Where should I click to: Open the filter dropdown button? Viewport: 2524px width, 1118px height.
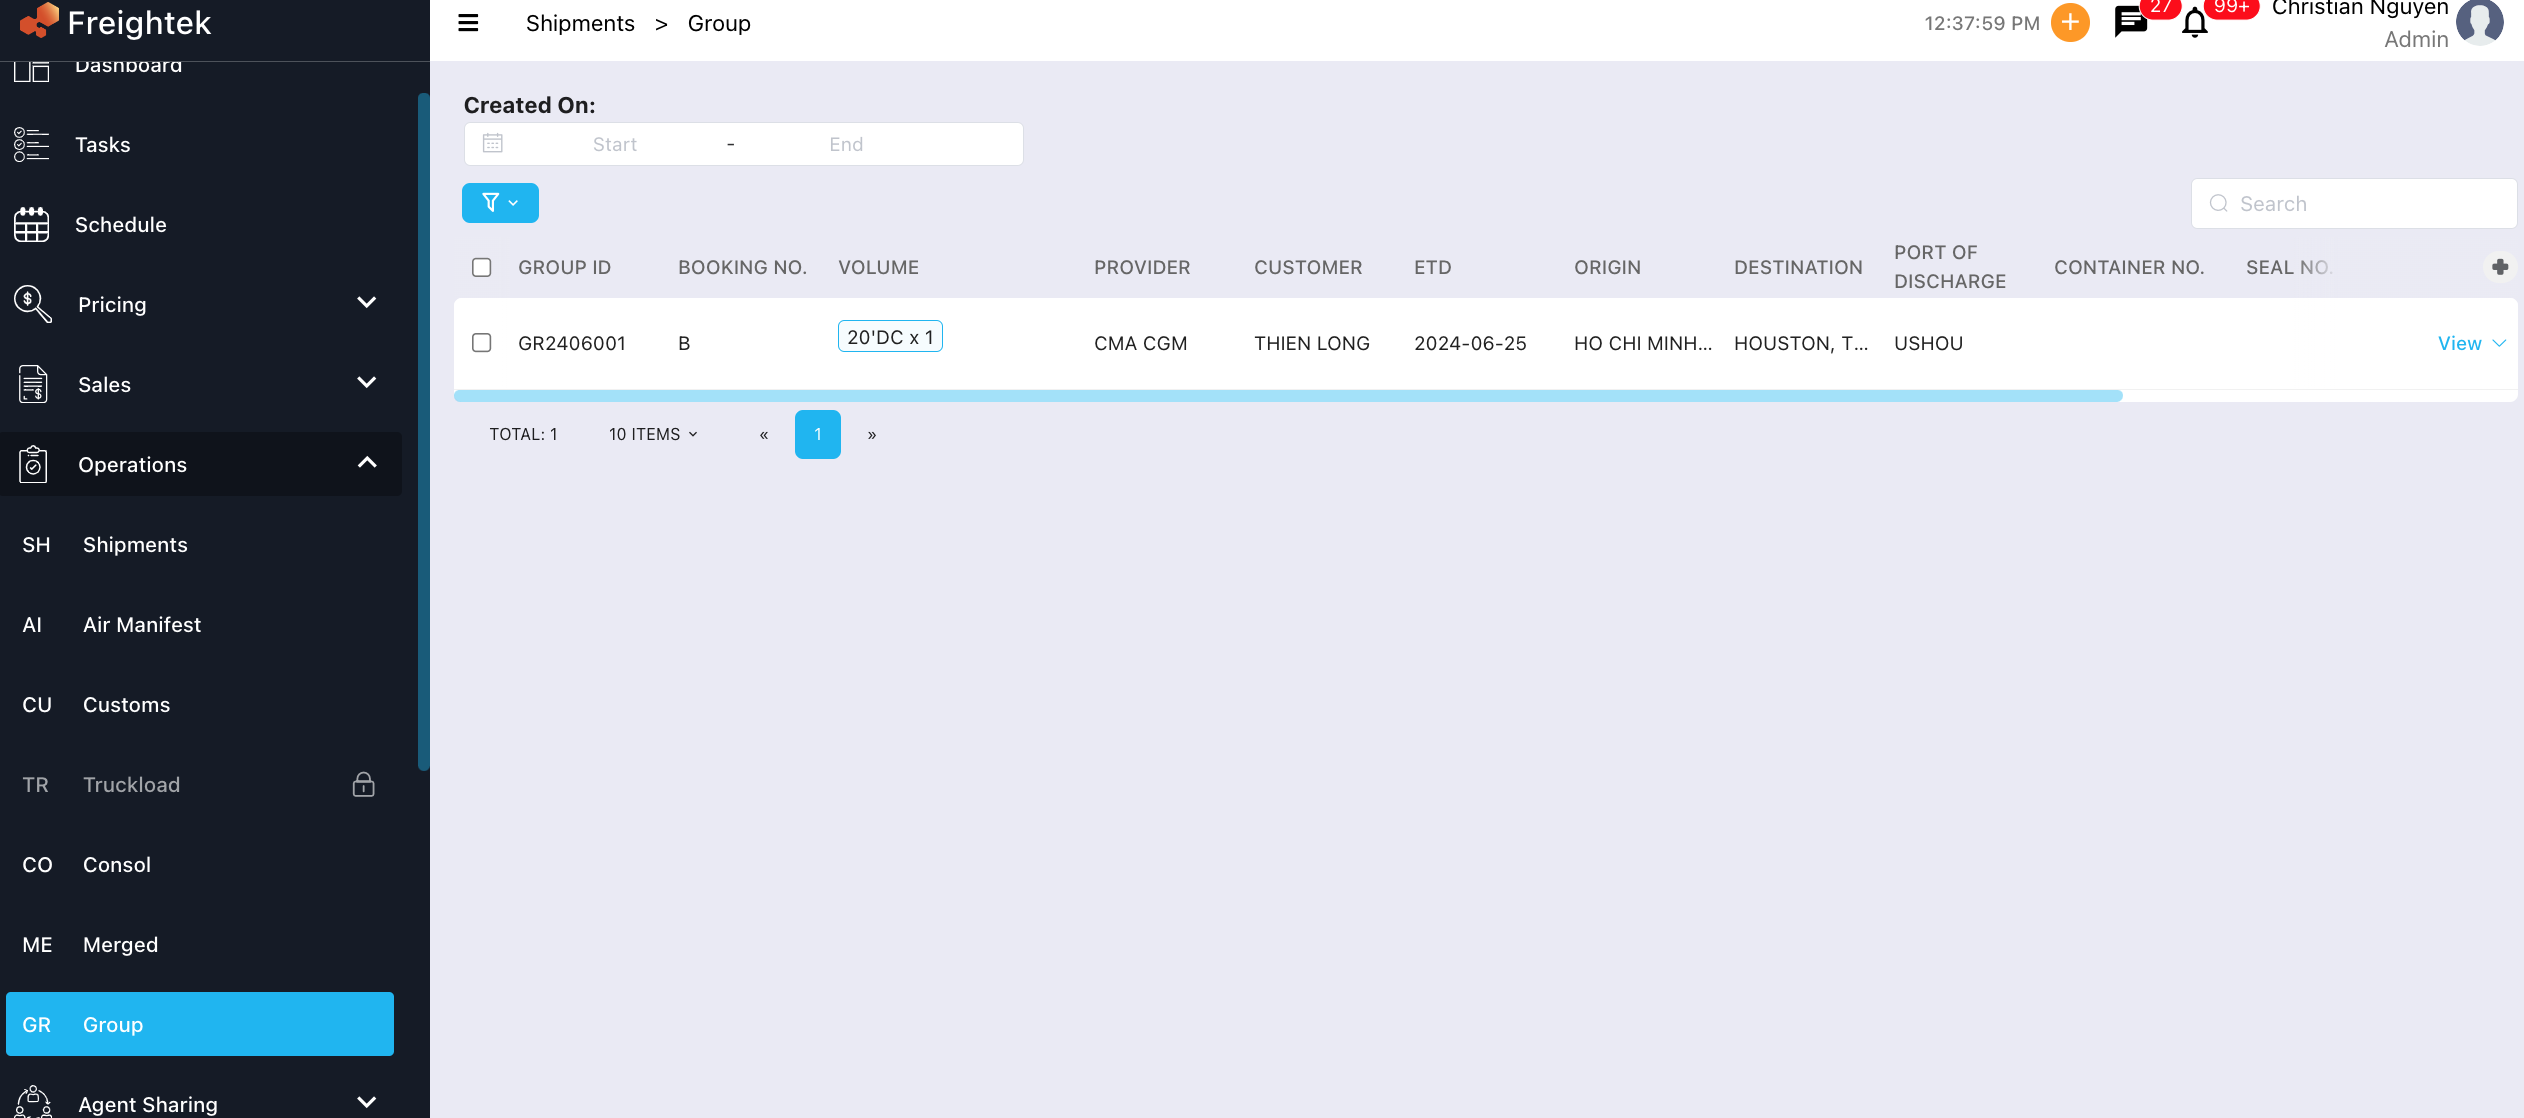click(x=500, y=203)
